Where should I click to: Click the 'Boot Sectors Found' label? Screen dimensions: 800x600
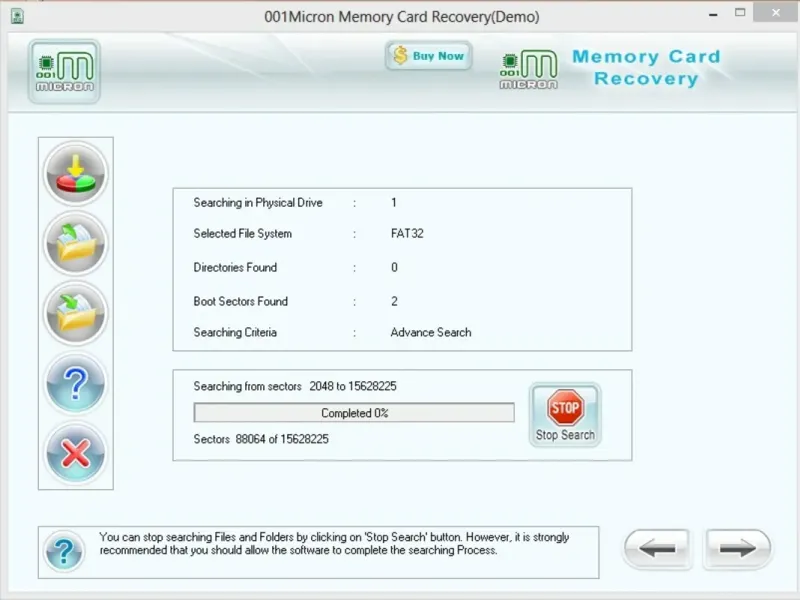click(240, 302)
